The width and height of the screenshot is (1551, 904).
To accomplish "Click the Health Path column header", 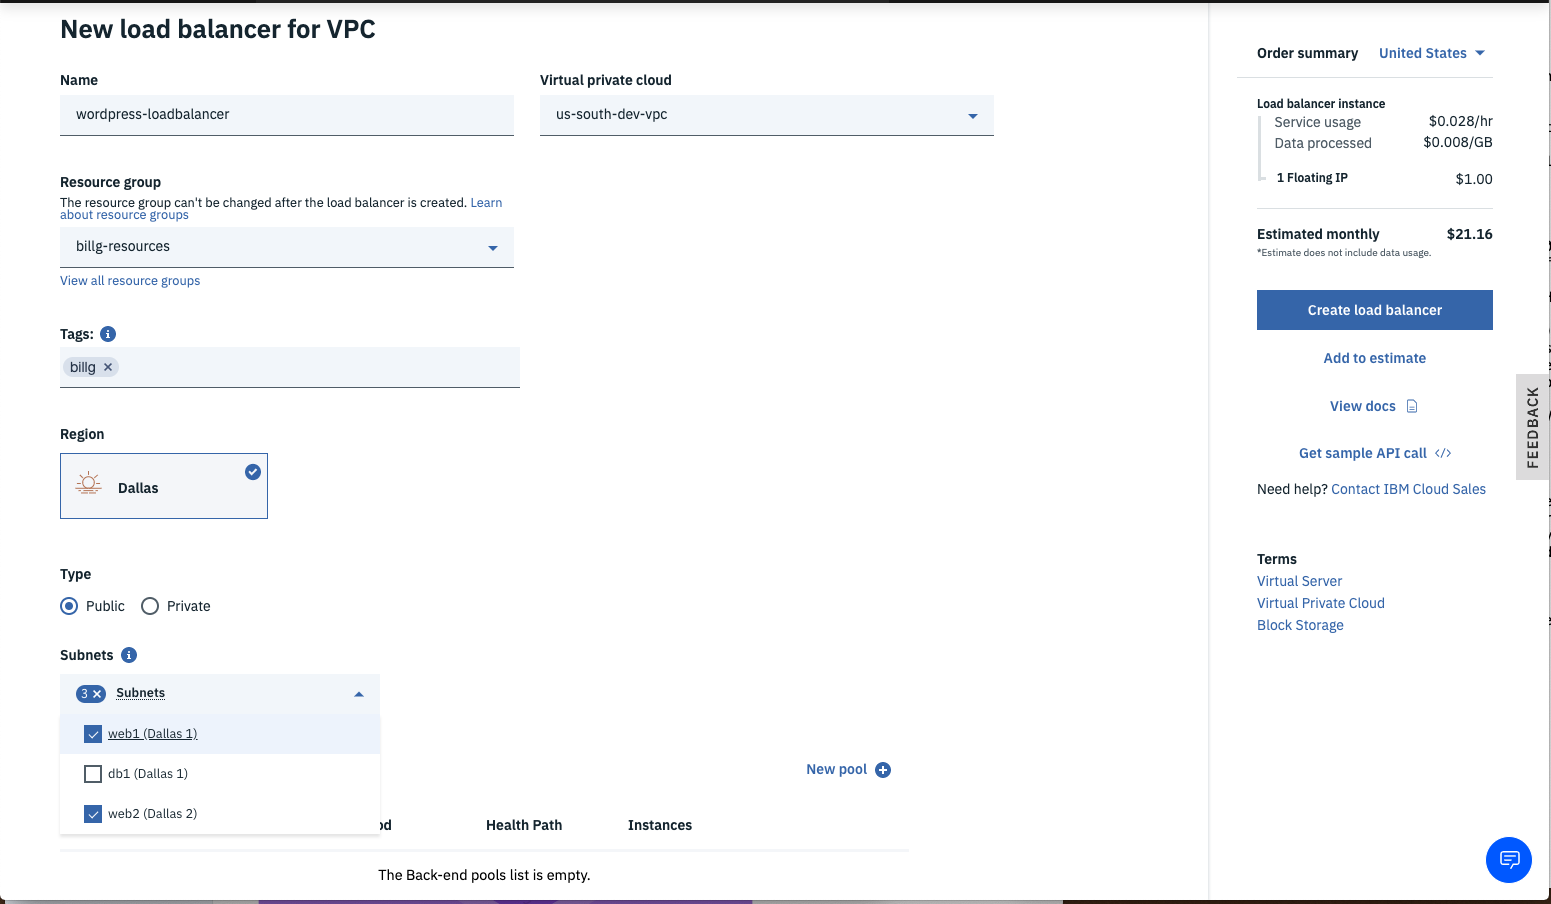I will click(524, 825).
